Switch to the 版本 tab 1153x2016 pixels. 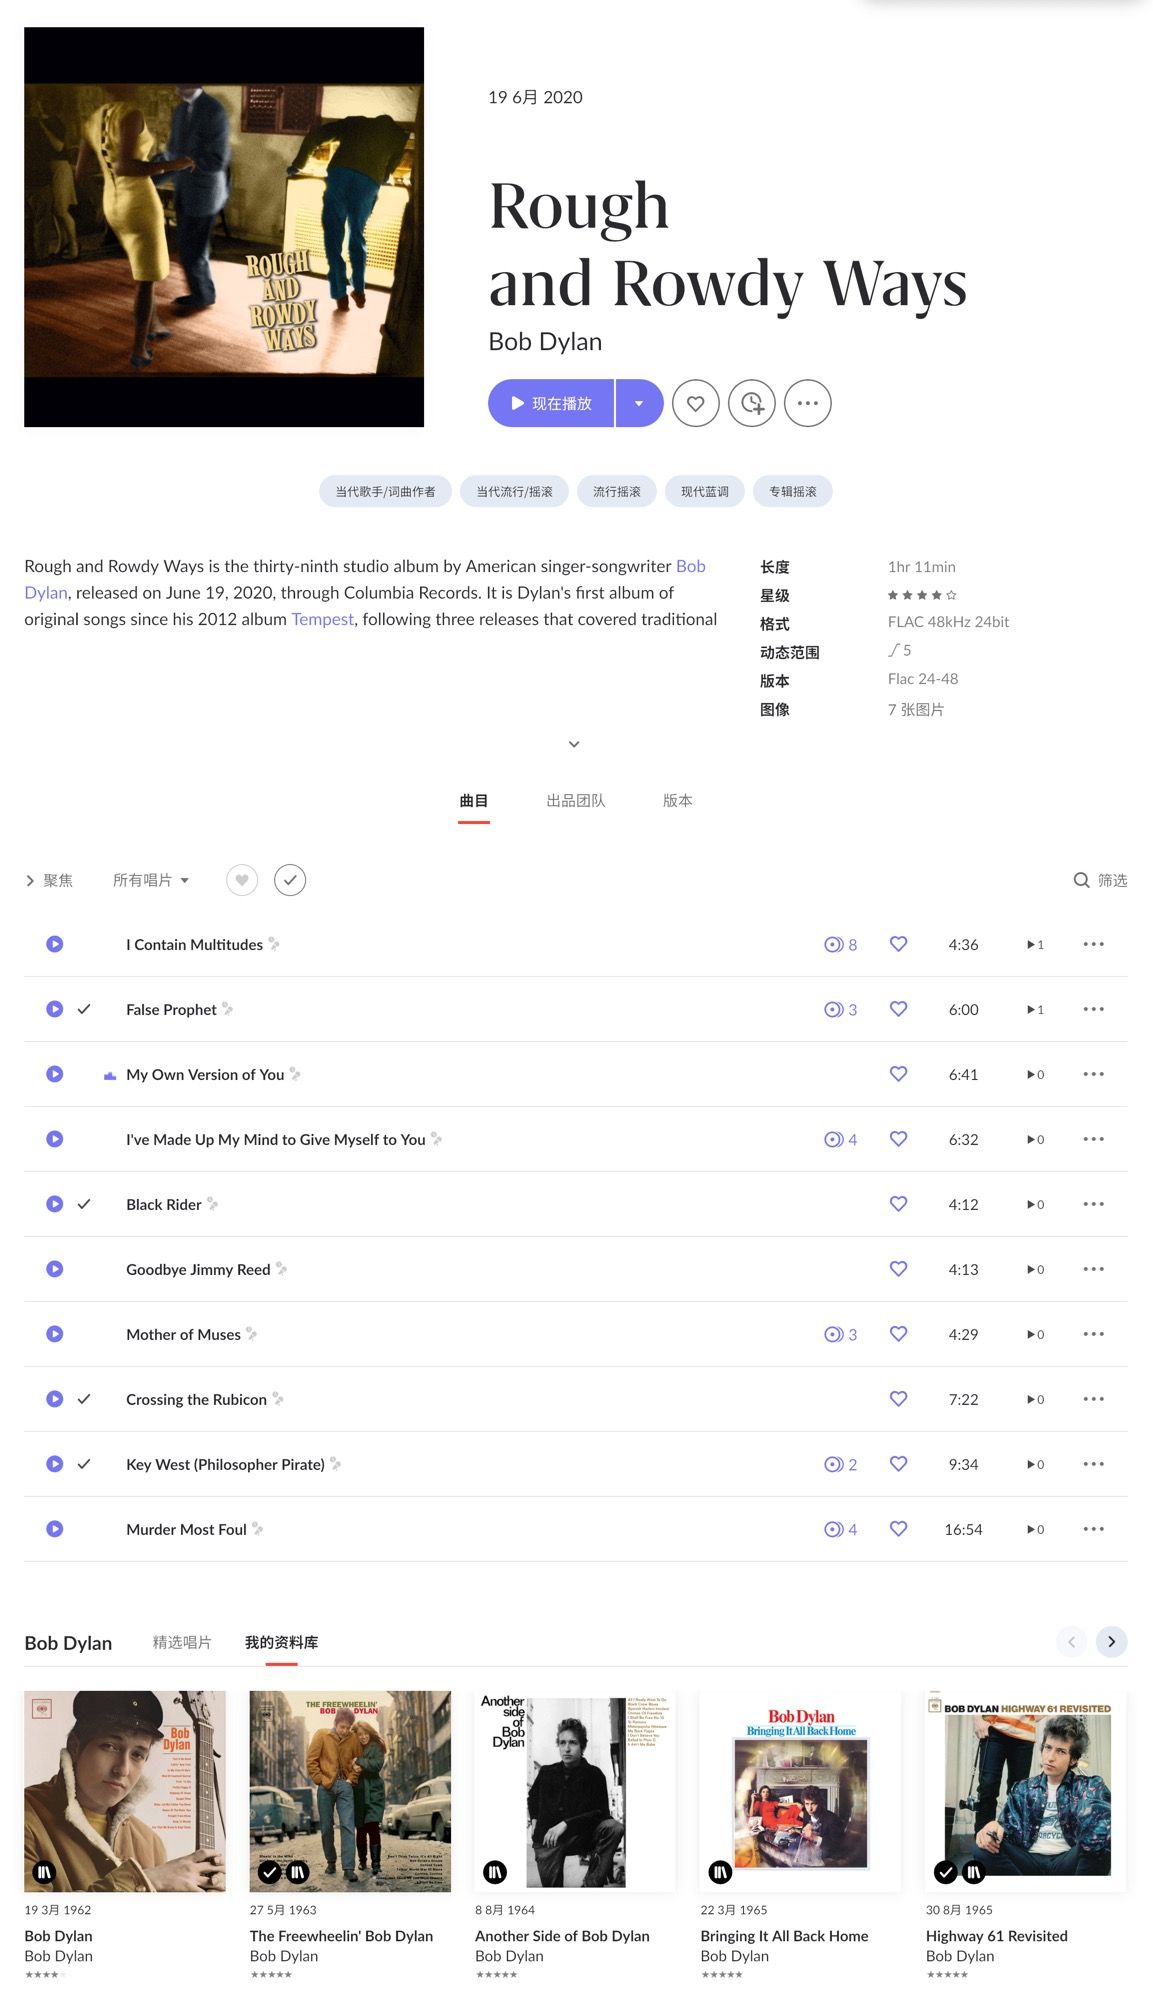[678, 801]
